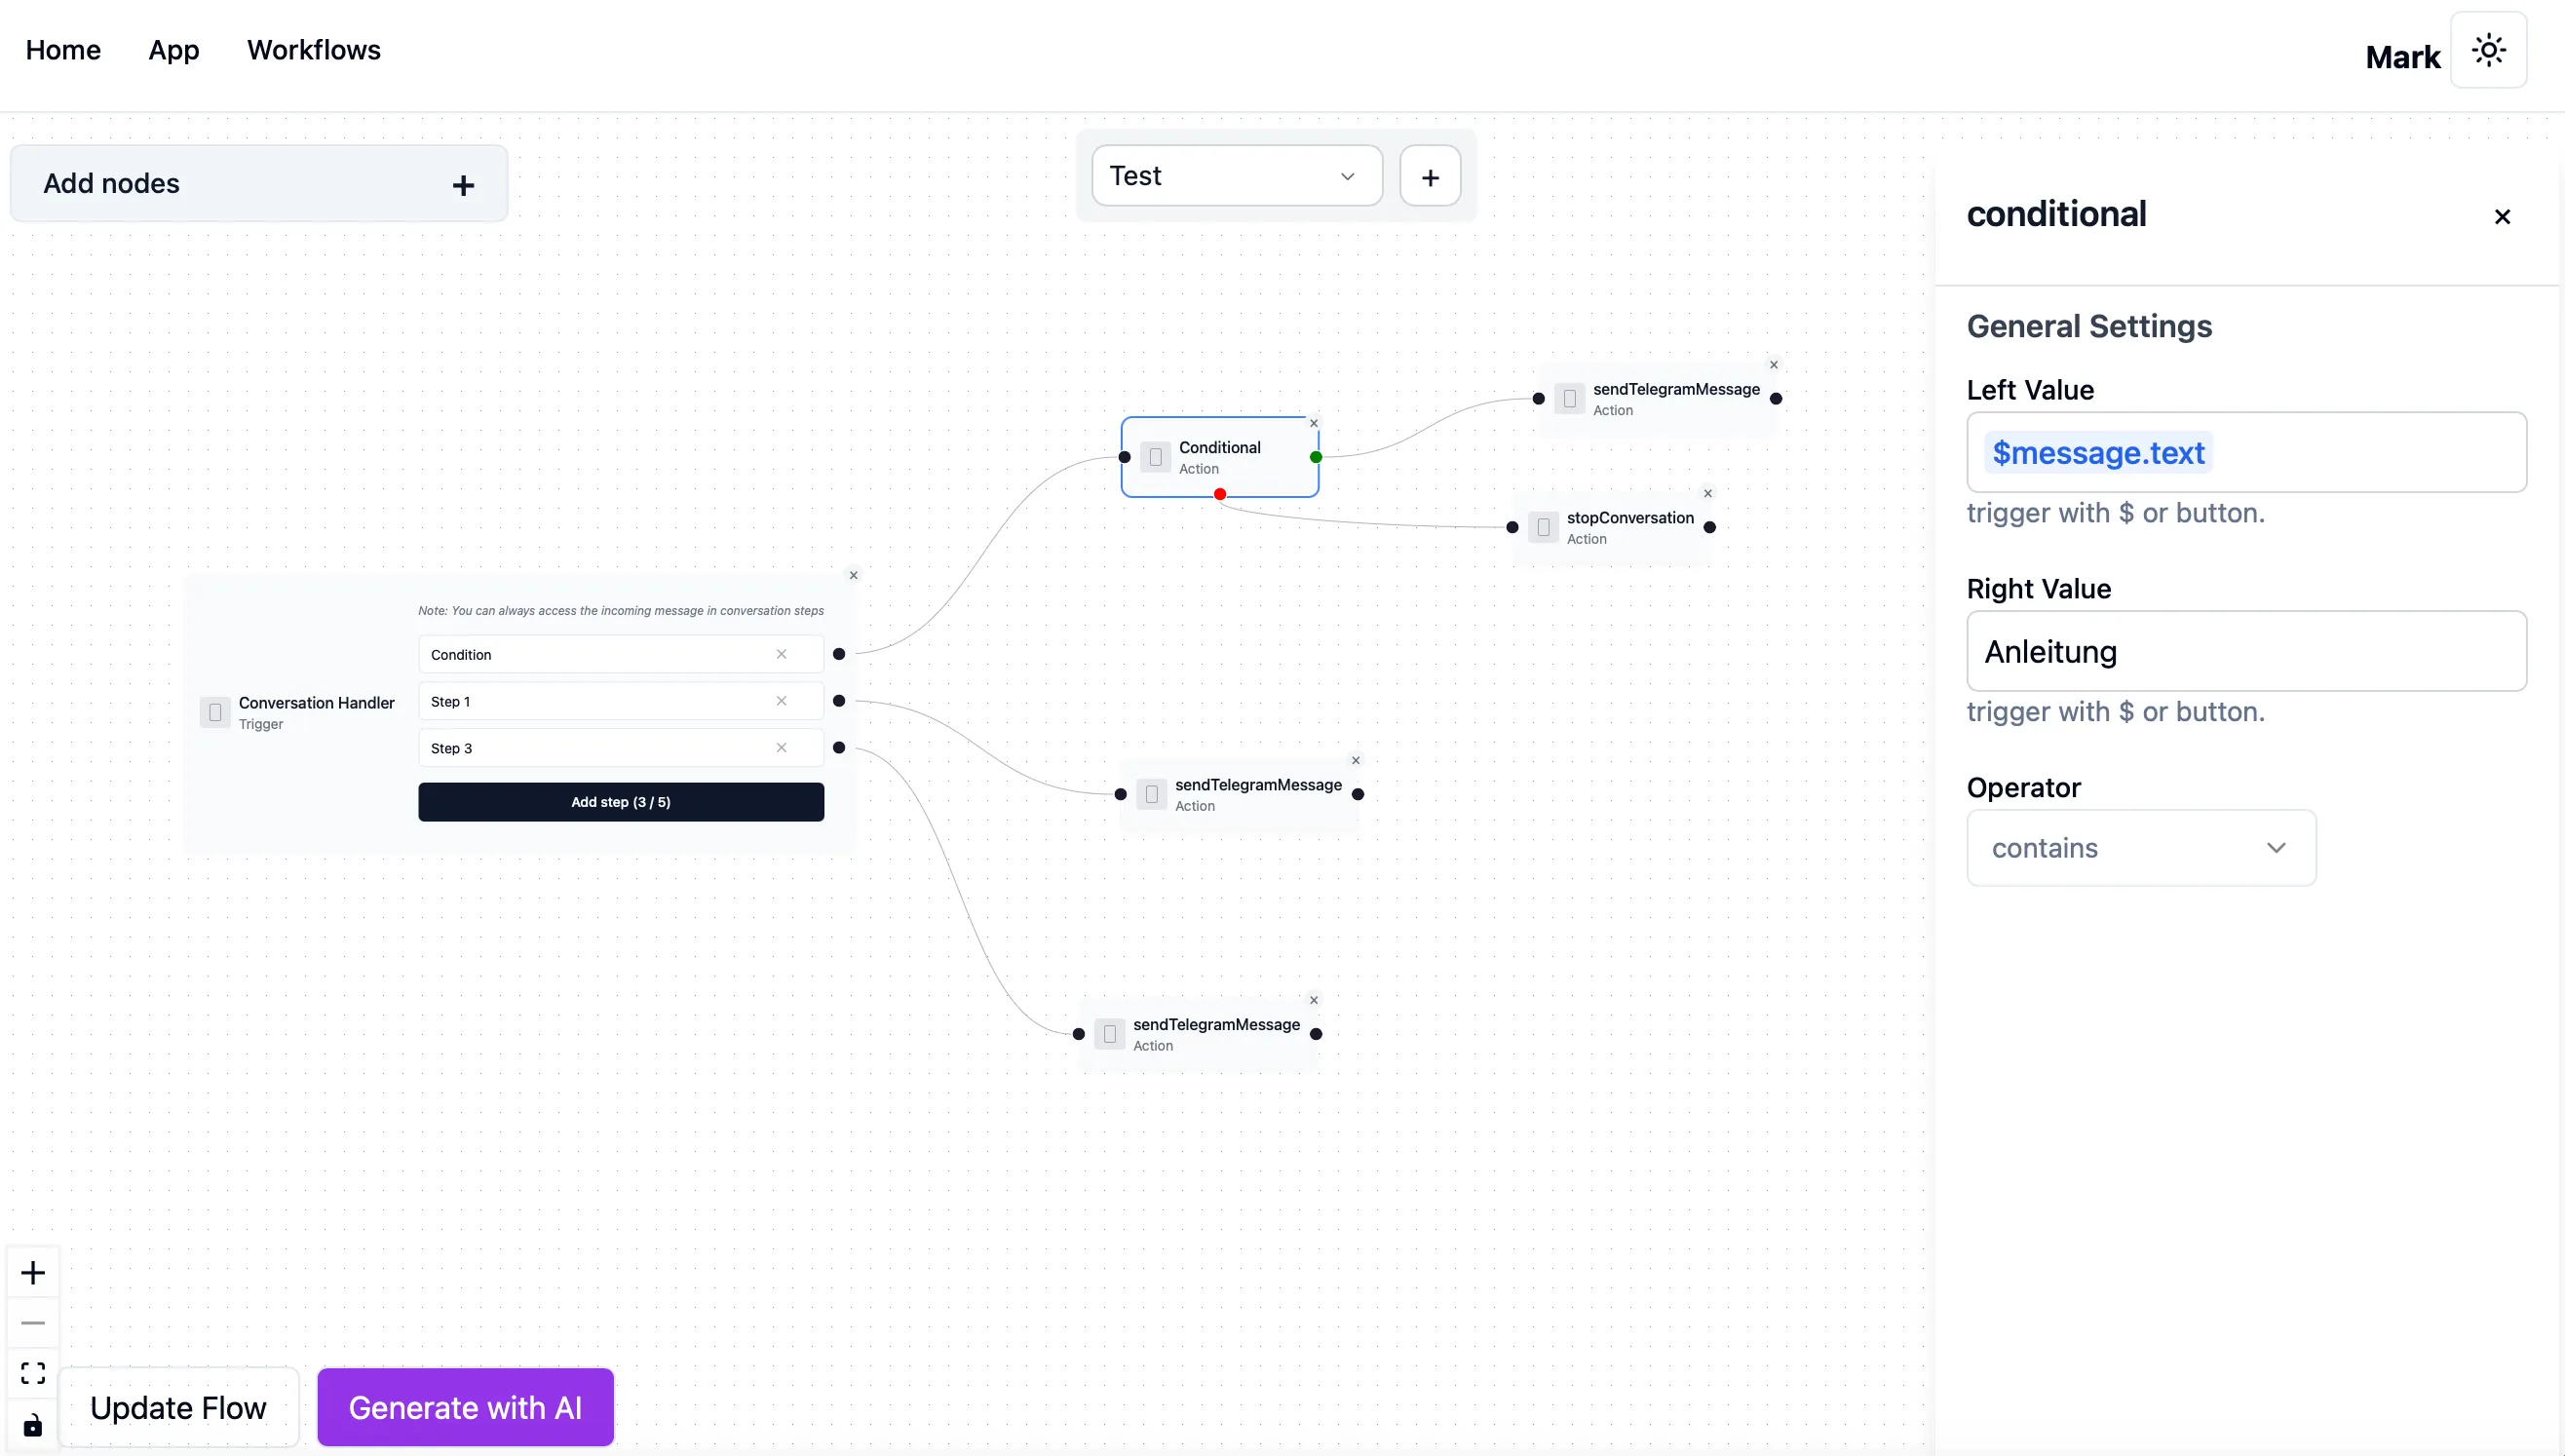The image size is (2565, 1456).
Task: Delete the stopConversation node
Action: tap(1708, 493)
